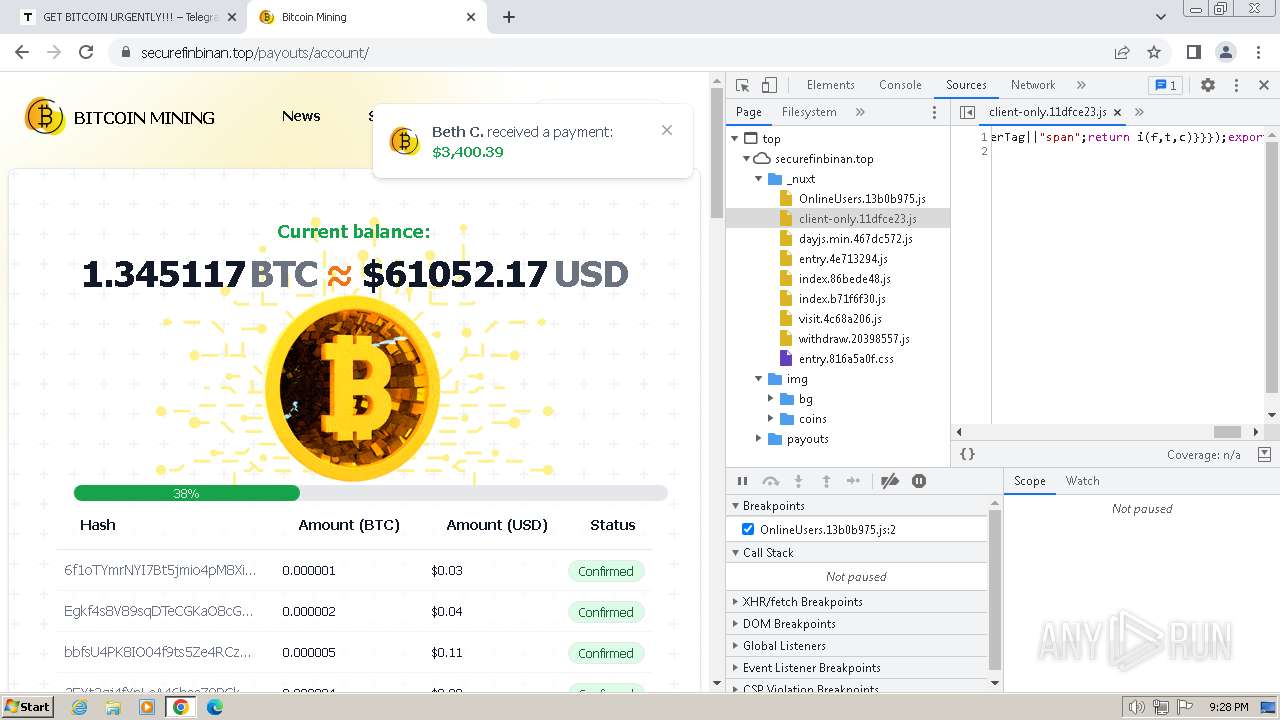Click the share page icon
The image size is (1280, 720).
pyautogui.click(x=1122, y=52)
